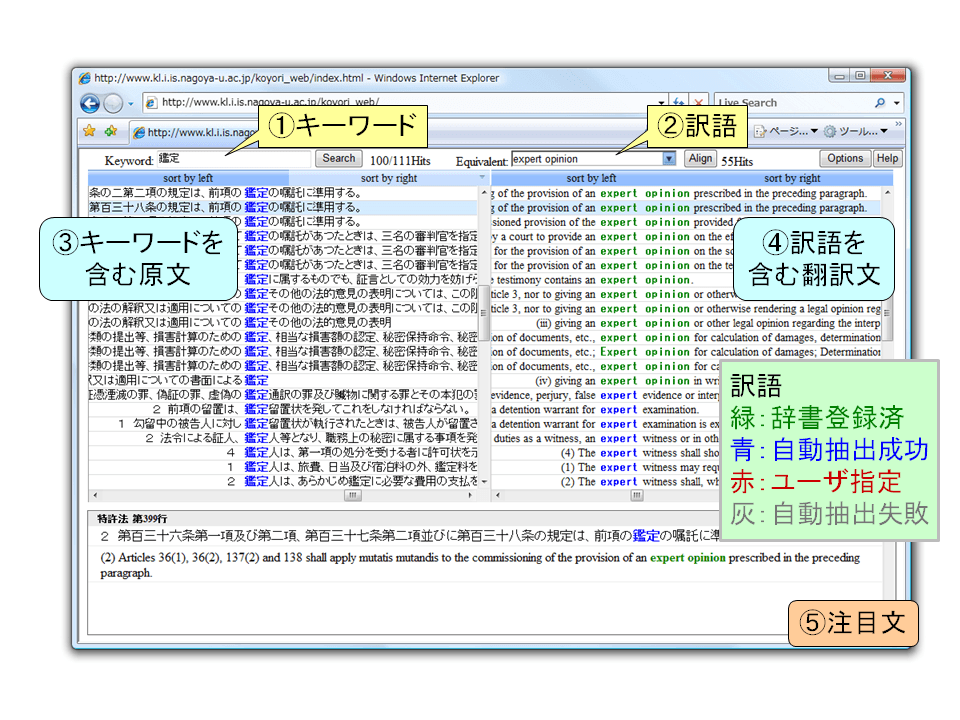This screenshot has width=960, height=720.
Task: Select row '4 鑑定人は、第一項の処分を受ける者'
Action: pos(283,452)
